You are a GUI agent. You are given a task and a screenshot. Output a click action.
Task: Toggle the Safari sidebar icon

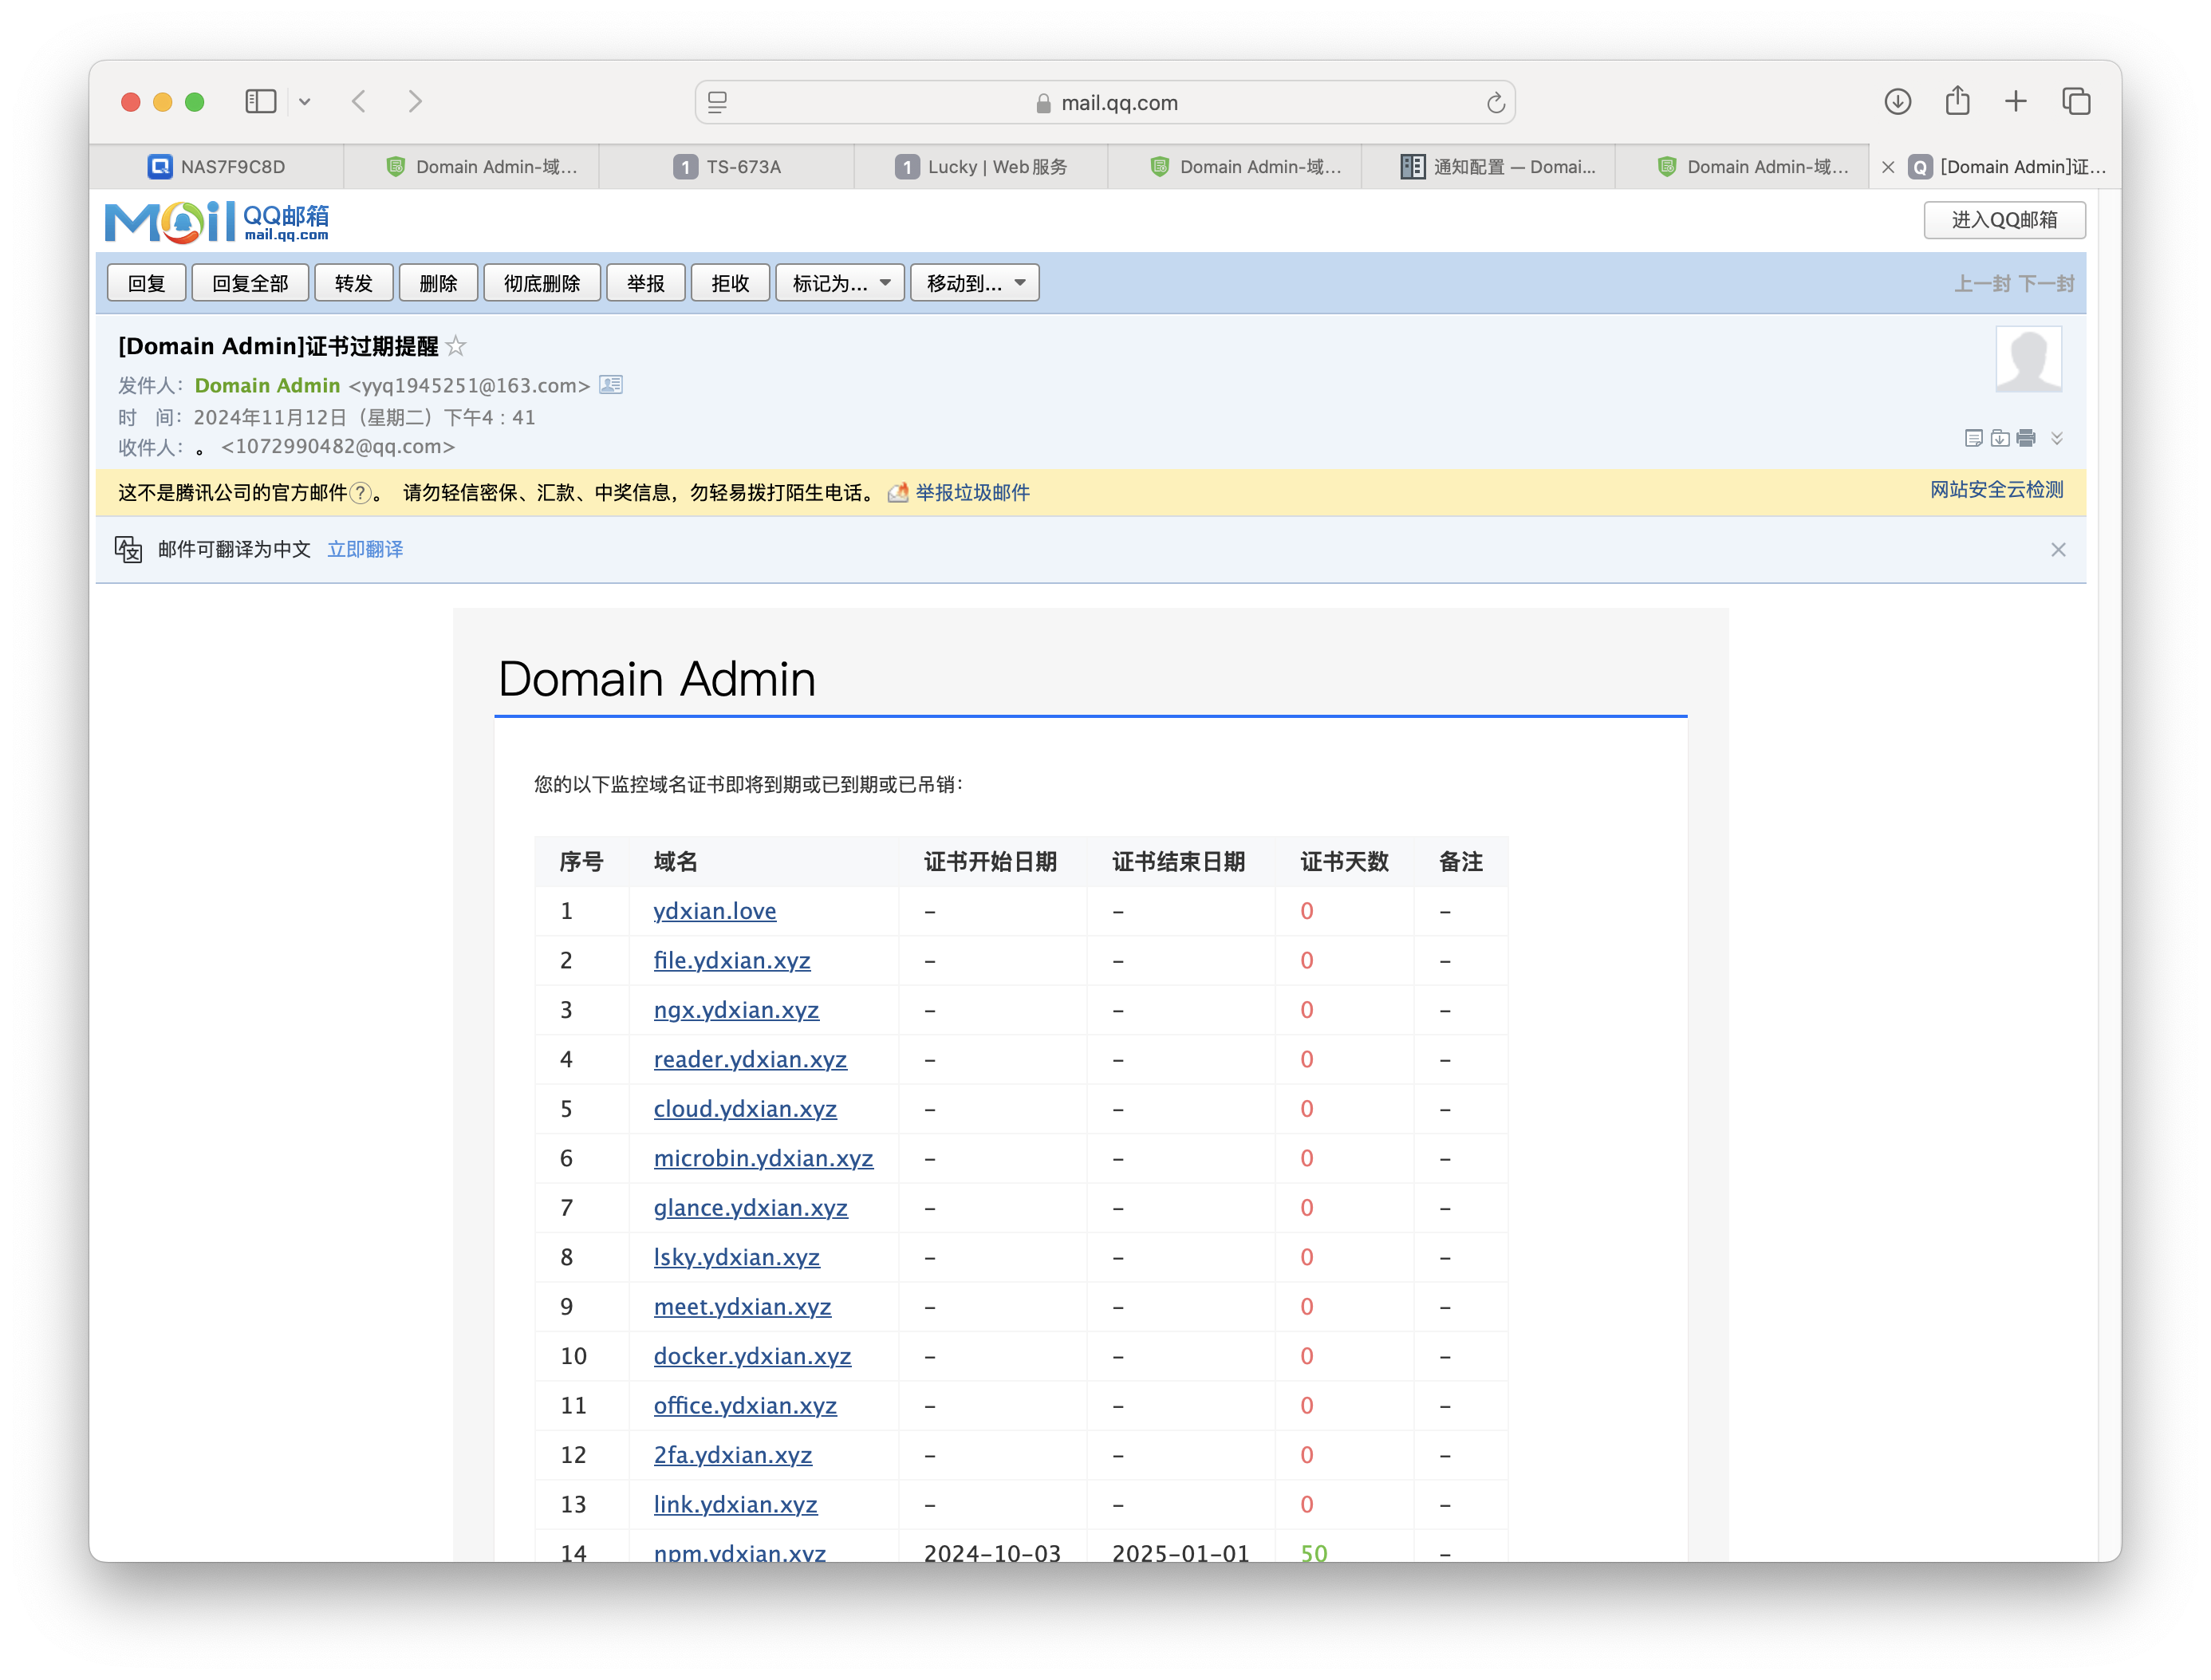[260, 101]
